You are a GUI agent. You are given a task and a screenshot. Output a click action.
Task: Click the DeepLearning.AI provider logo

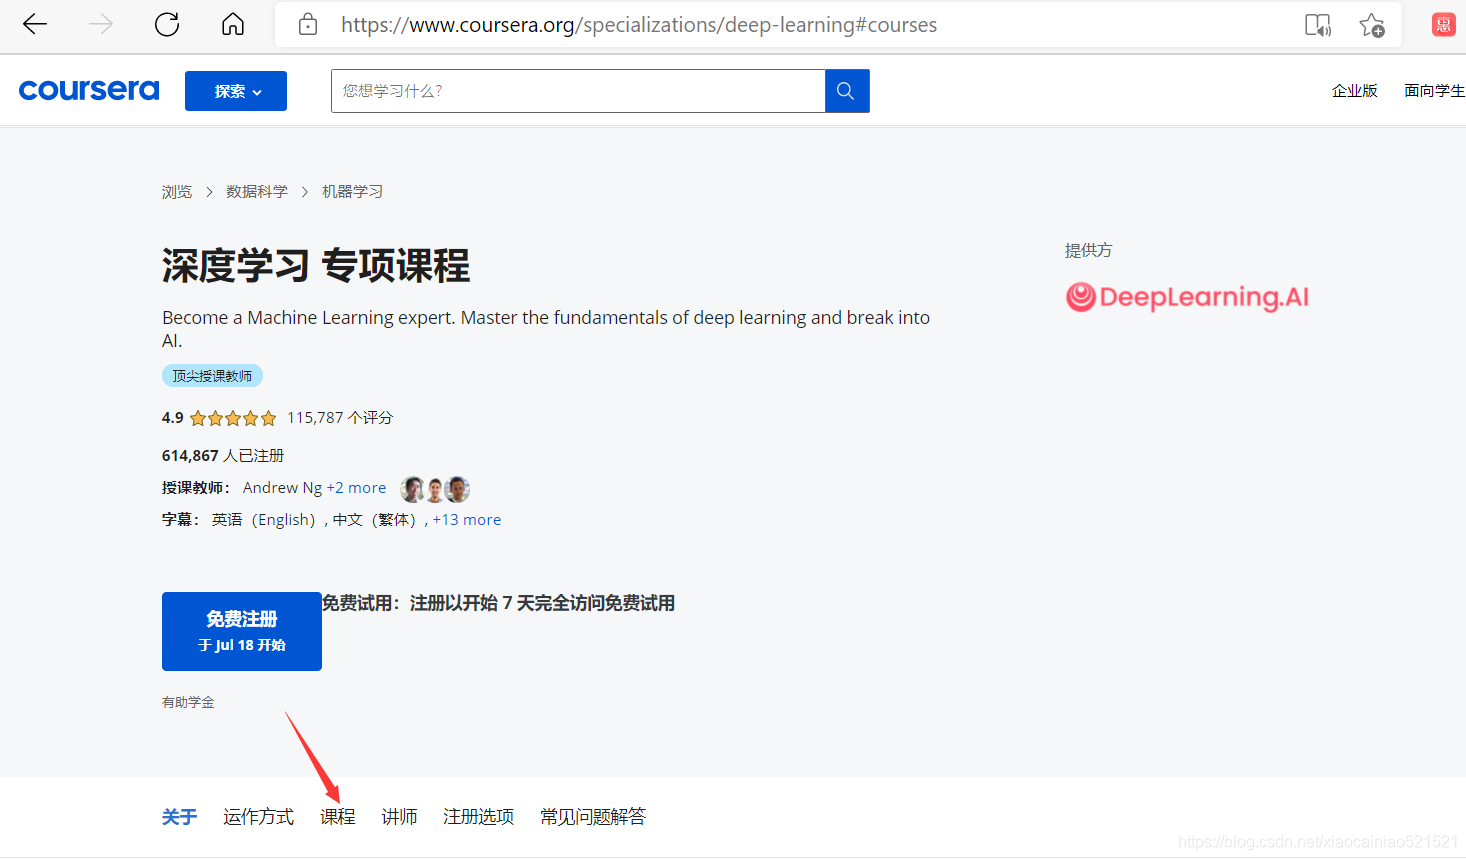tap(1187, 297)
